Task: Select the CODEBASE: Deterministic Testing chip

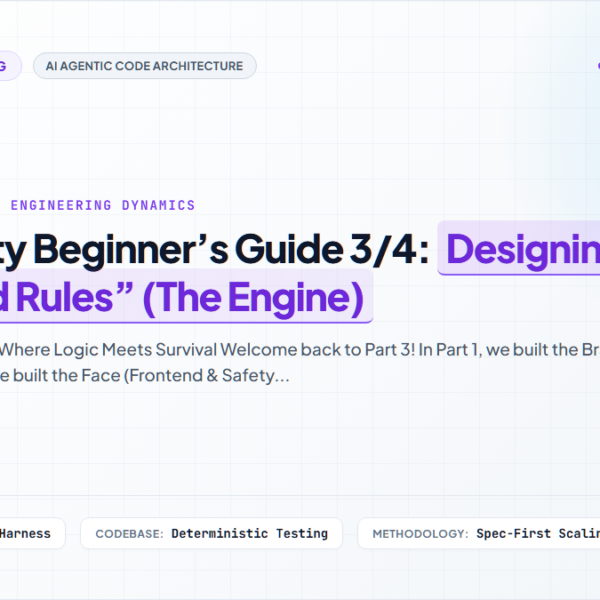Action: coord(211,533)
